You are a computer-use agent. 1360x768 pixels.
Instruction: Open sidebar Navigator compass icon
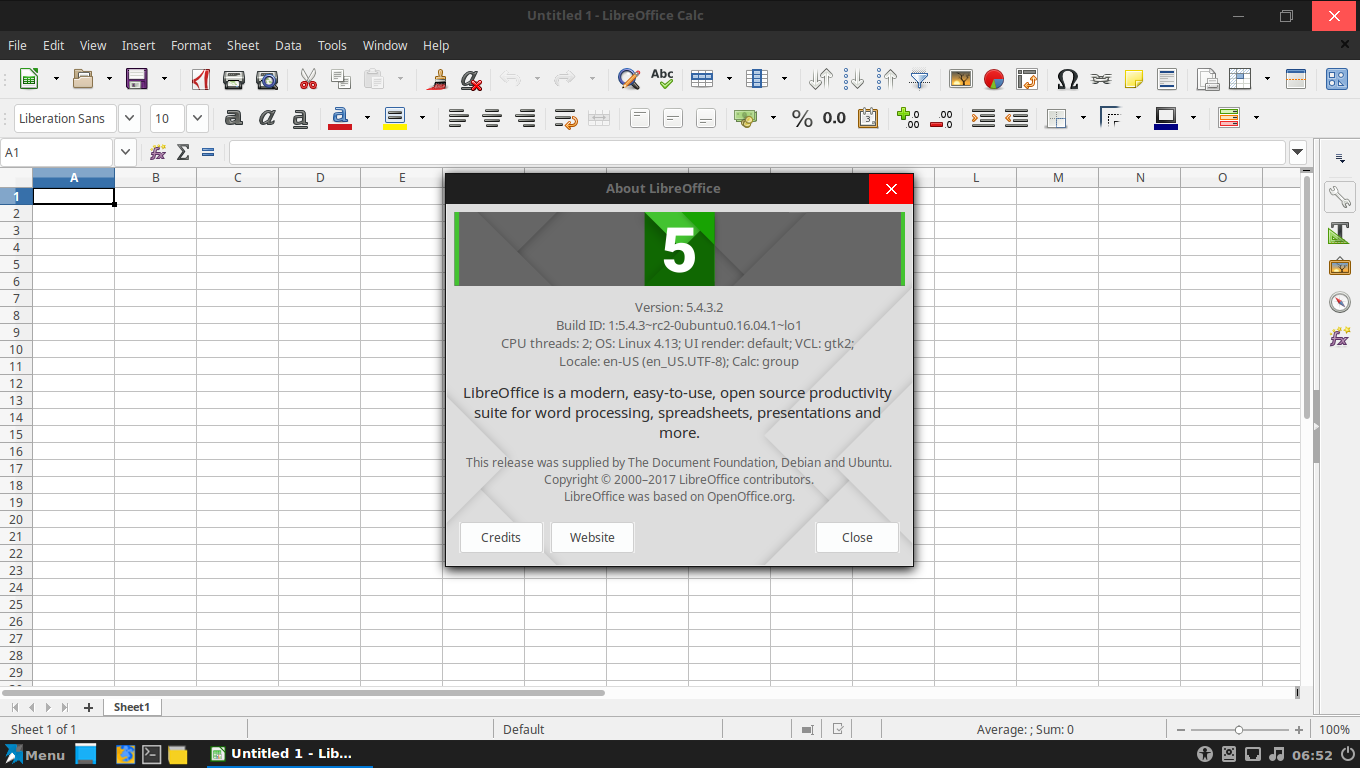[1340, 302]
